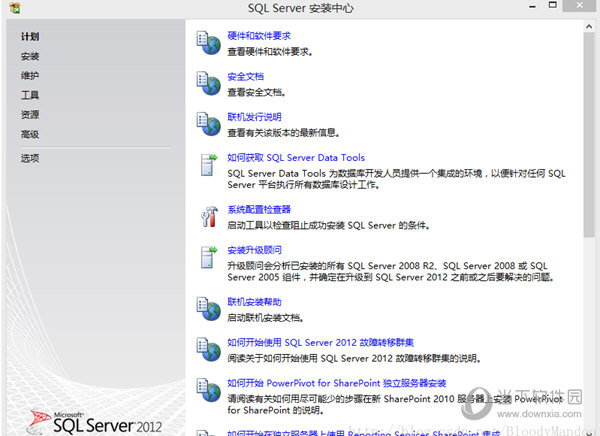Open the 安全文档 link

coord(246,77)
